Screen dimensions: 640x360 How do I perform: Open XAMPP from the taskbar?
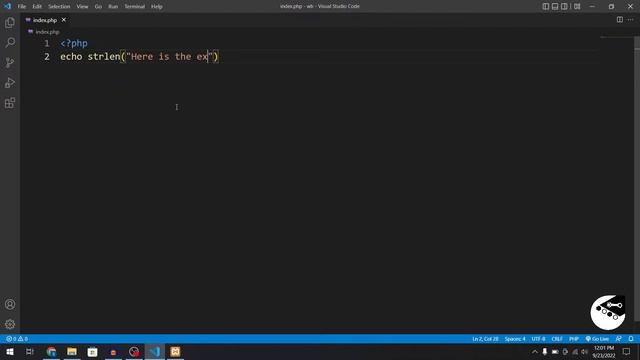[175, 351]
